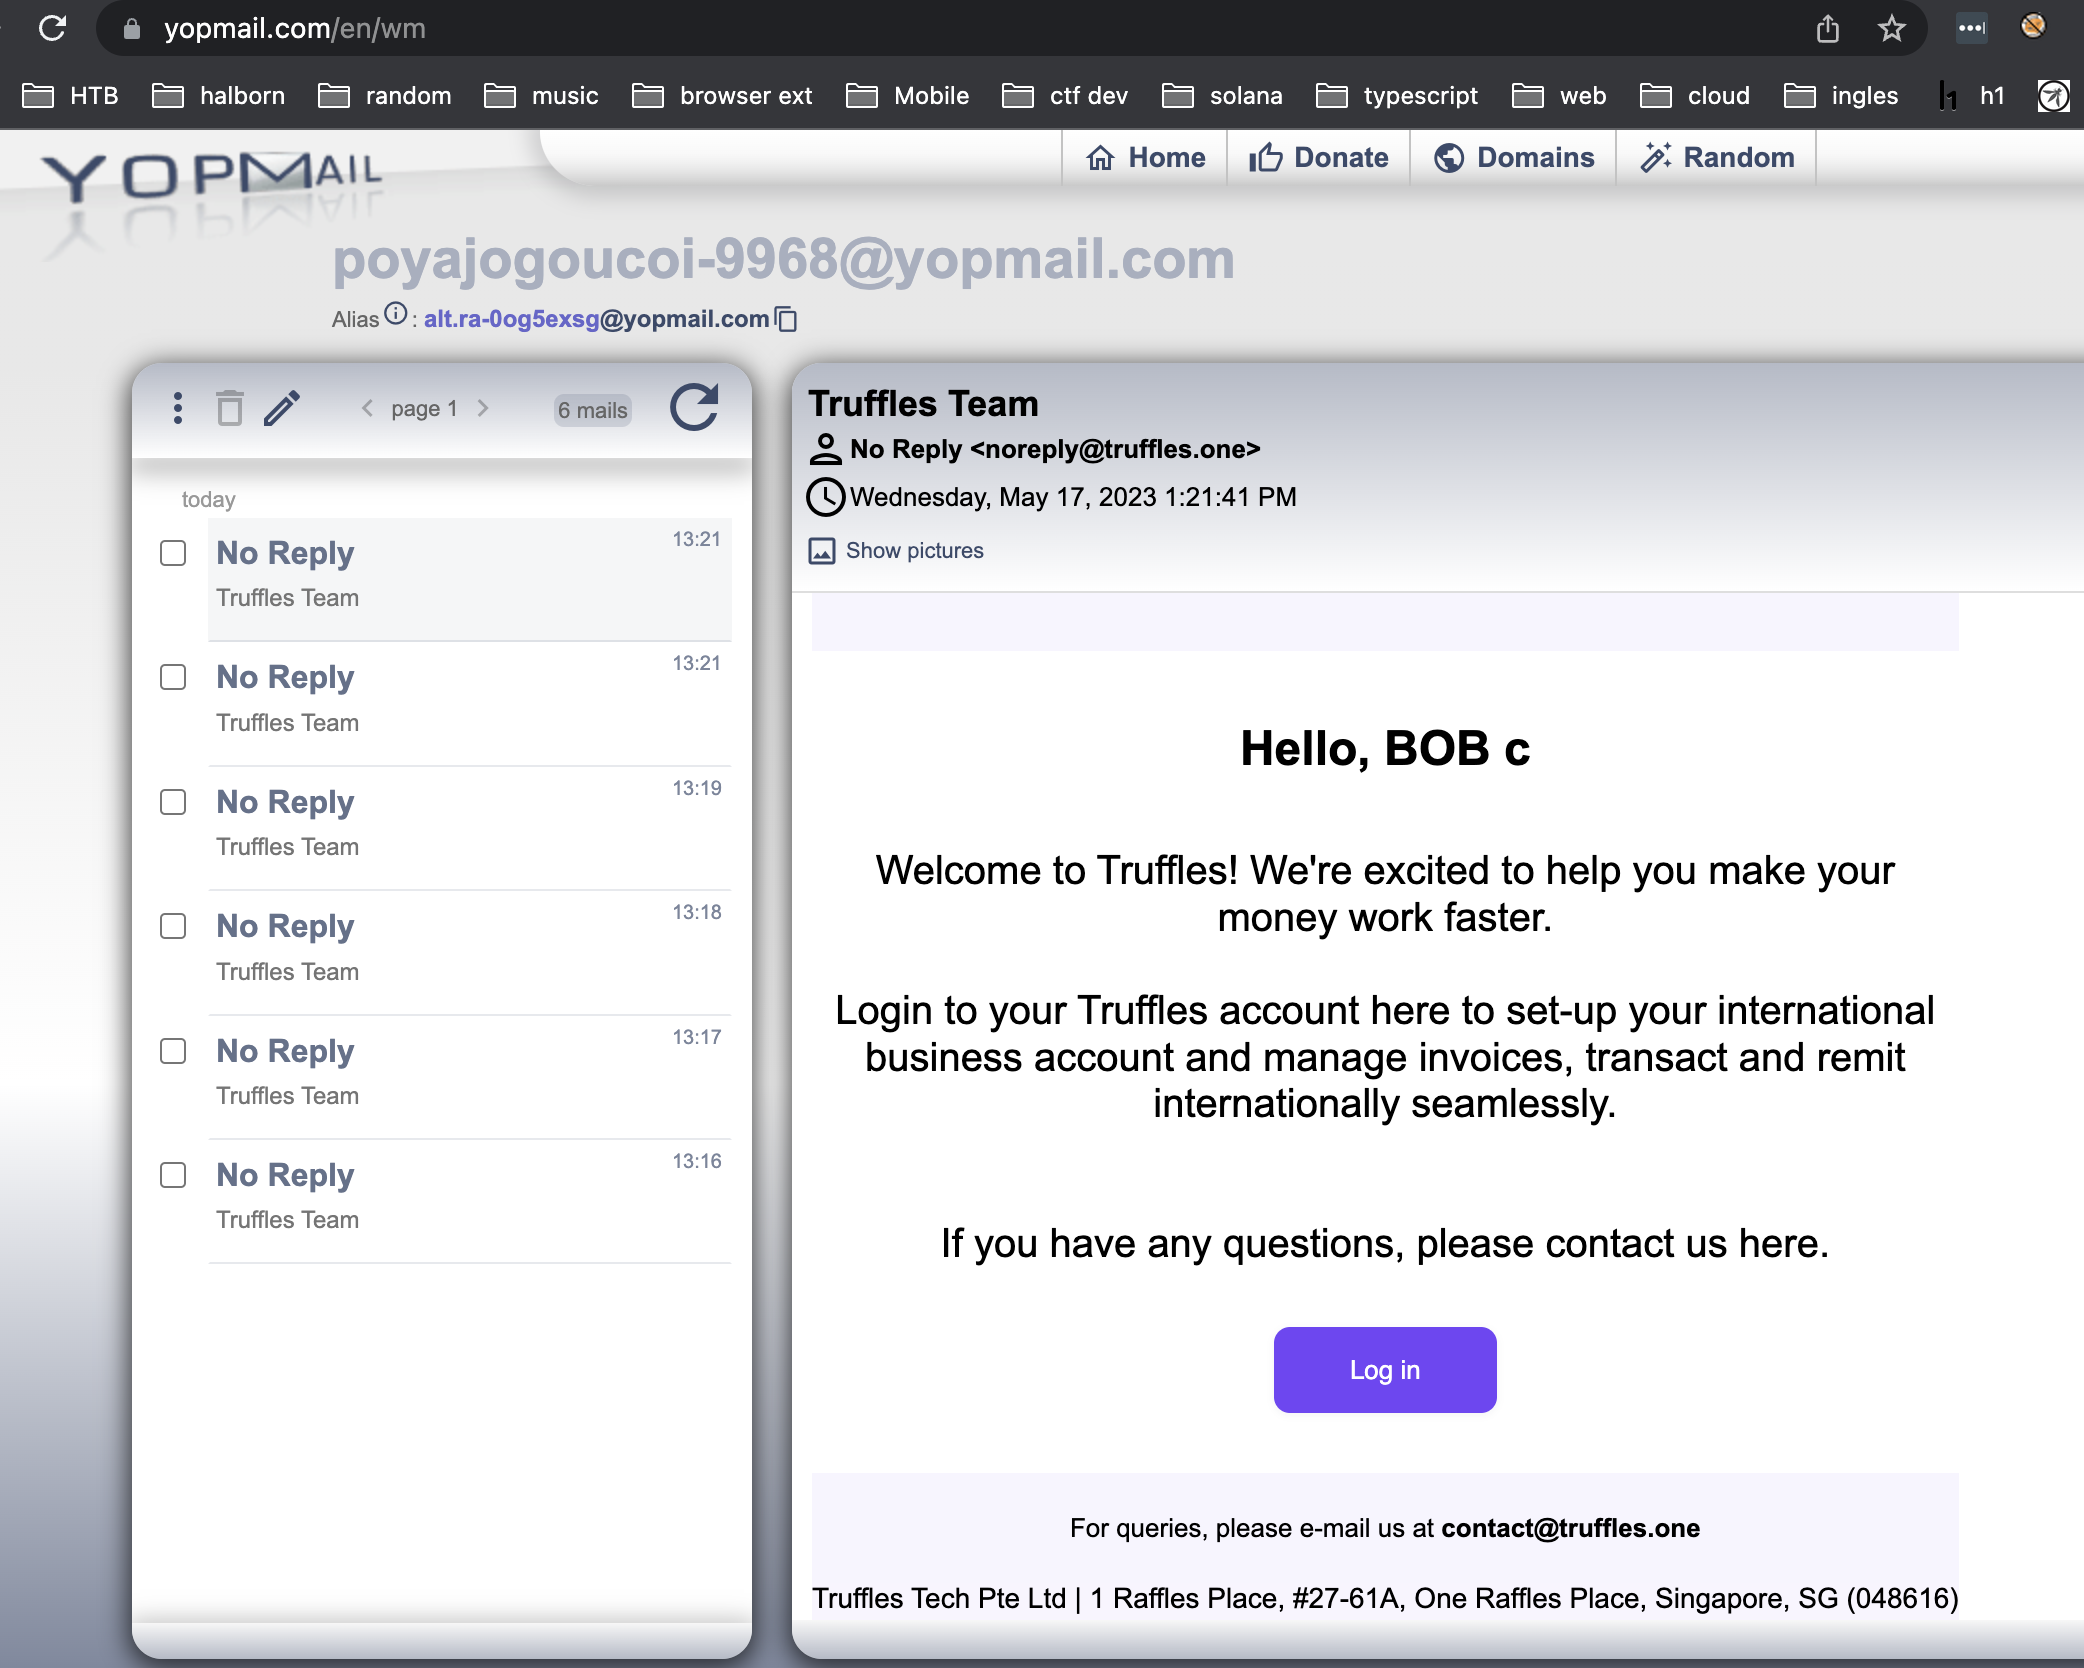The height and width of the screenshot is (1668, 2084).
Task: Click the YOPmail logo
Action: click(x=211, y=176)
